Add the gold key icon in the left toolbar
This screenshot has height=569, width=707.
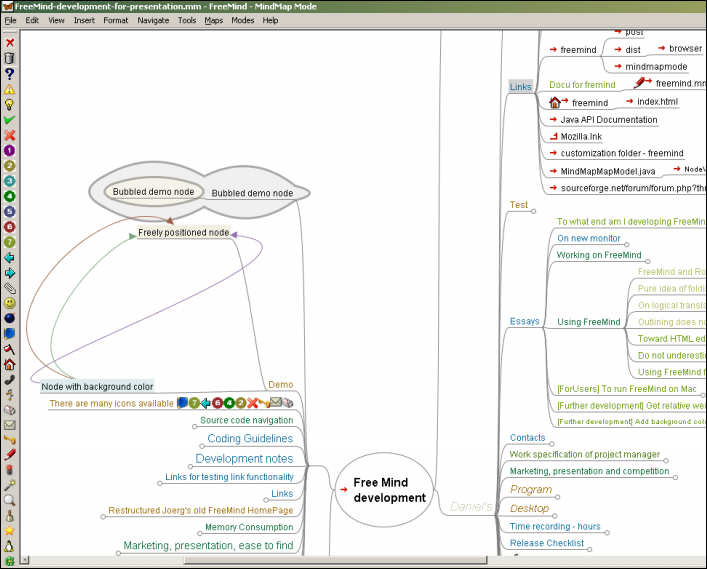pos(9,440)
